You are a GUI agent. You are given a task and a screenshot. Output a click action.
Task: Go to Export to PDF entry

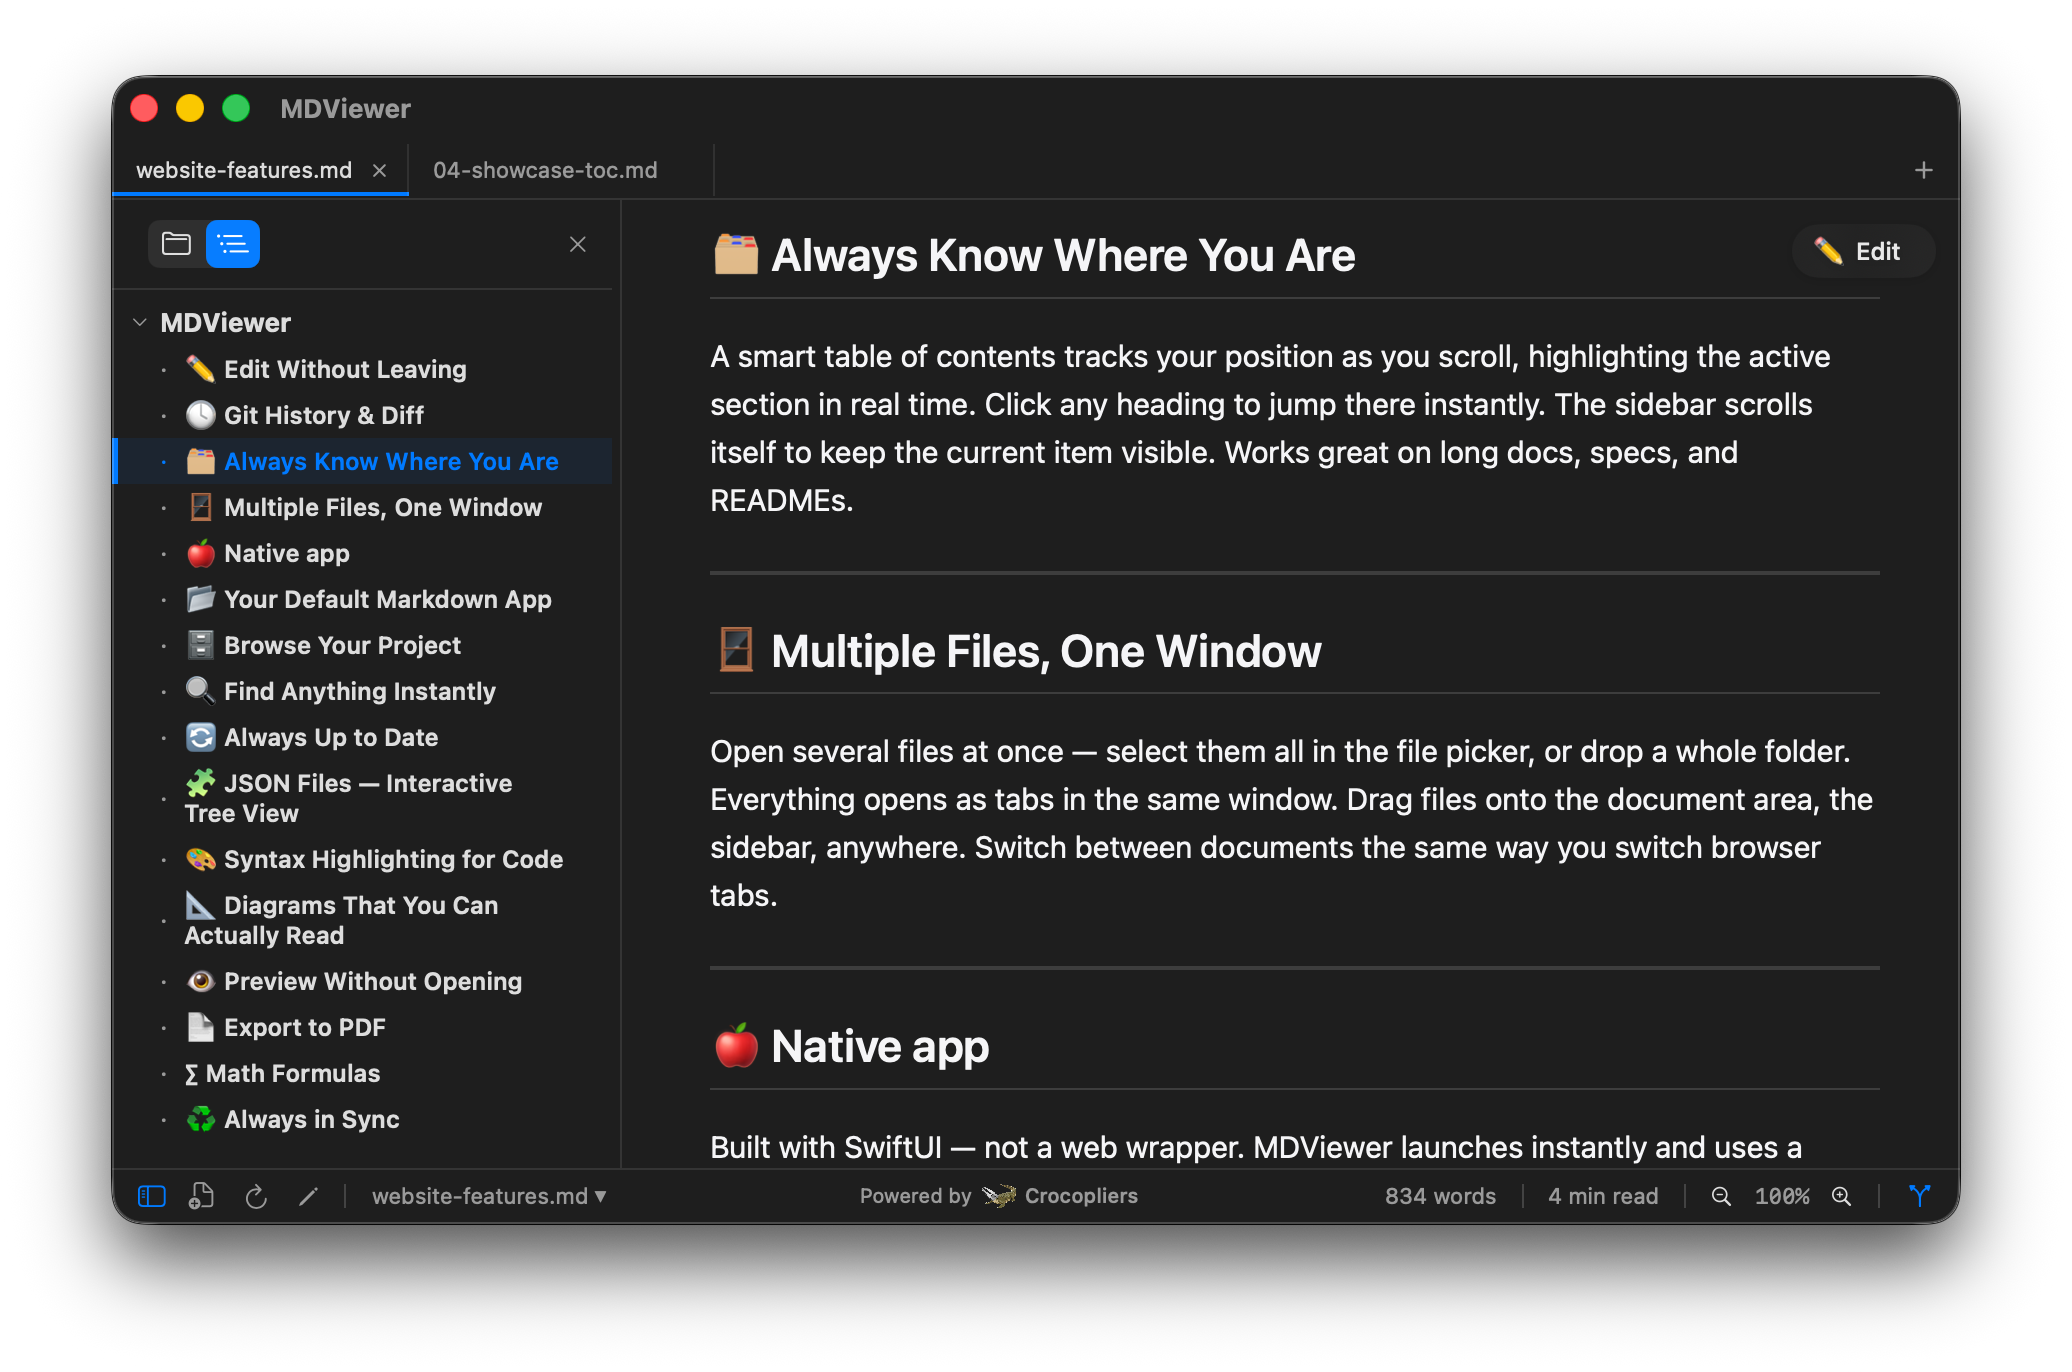coord(364,1027)
